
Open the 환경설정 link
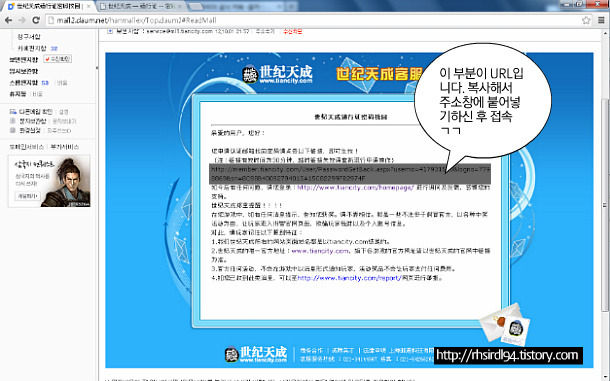pos(30,130)
